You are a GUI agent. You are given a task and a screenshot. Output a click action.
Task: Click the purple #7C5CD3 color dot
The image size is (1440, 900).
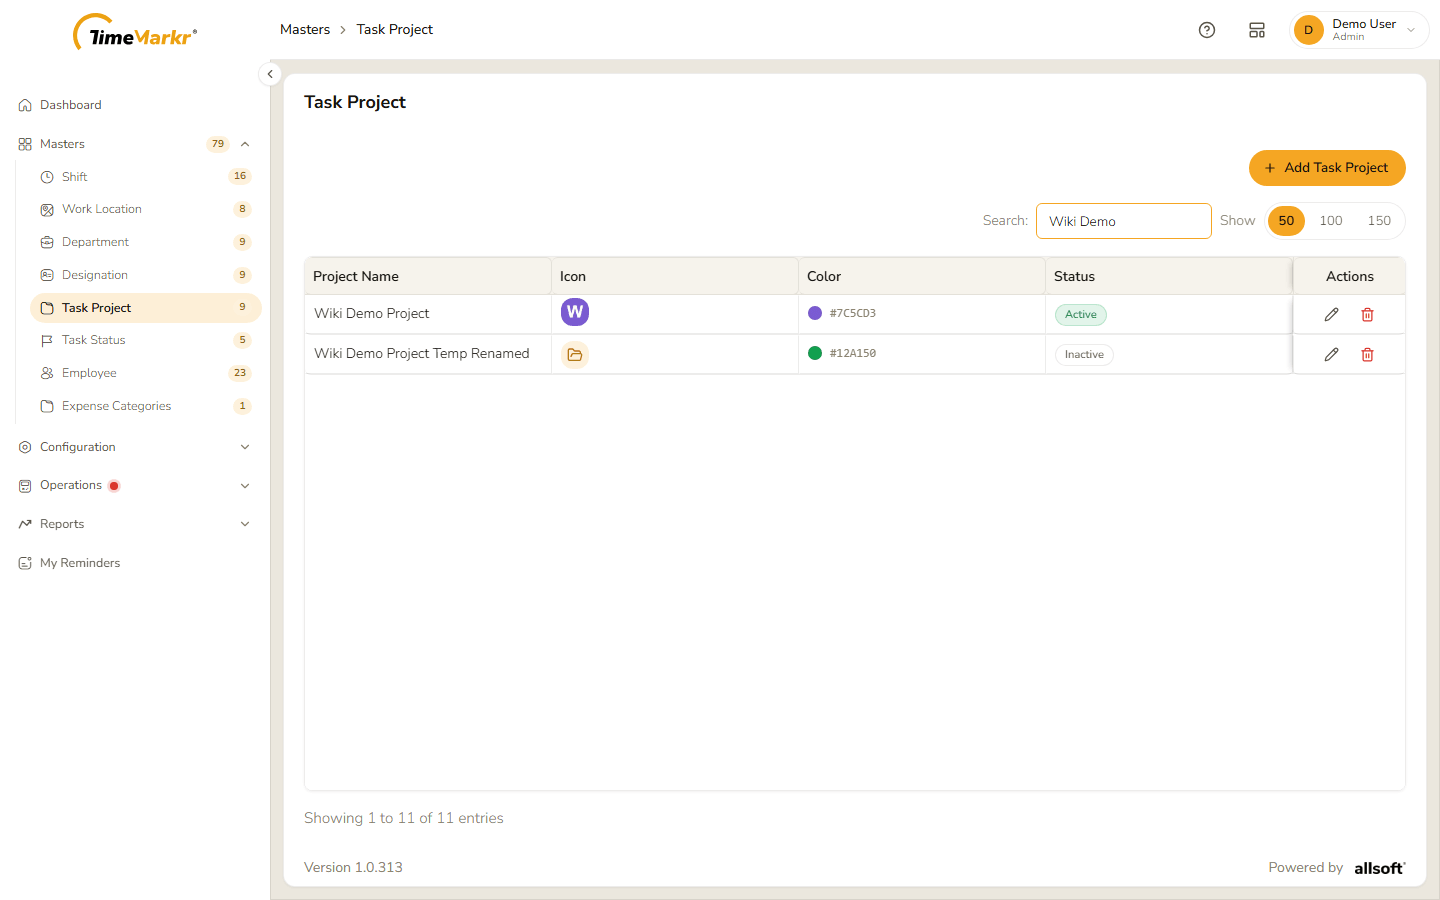coord(815,313)
